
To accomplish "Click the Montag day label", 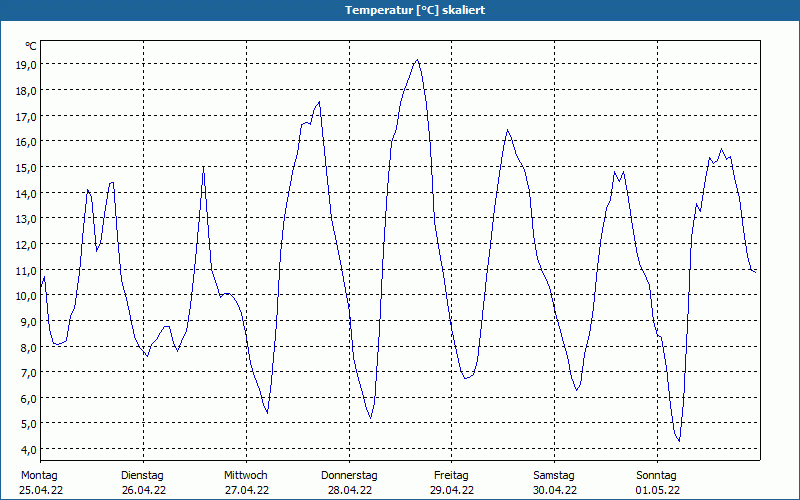I will coord(39,476).
